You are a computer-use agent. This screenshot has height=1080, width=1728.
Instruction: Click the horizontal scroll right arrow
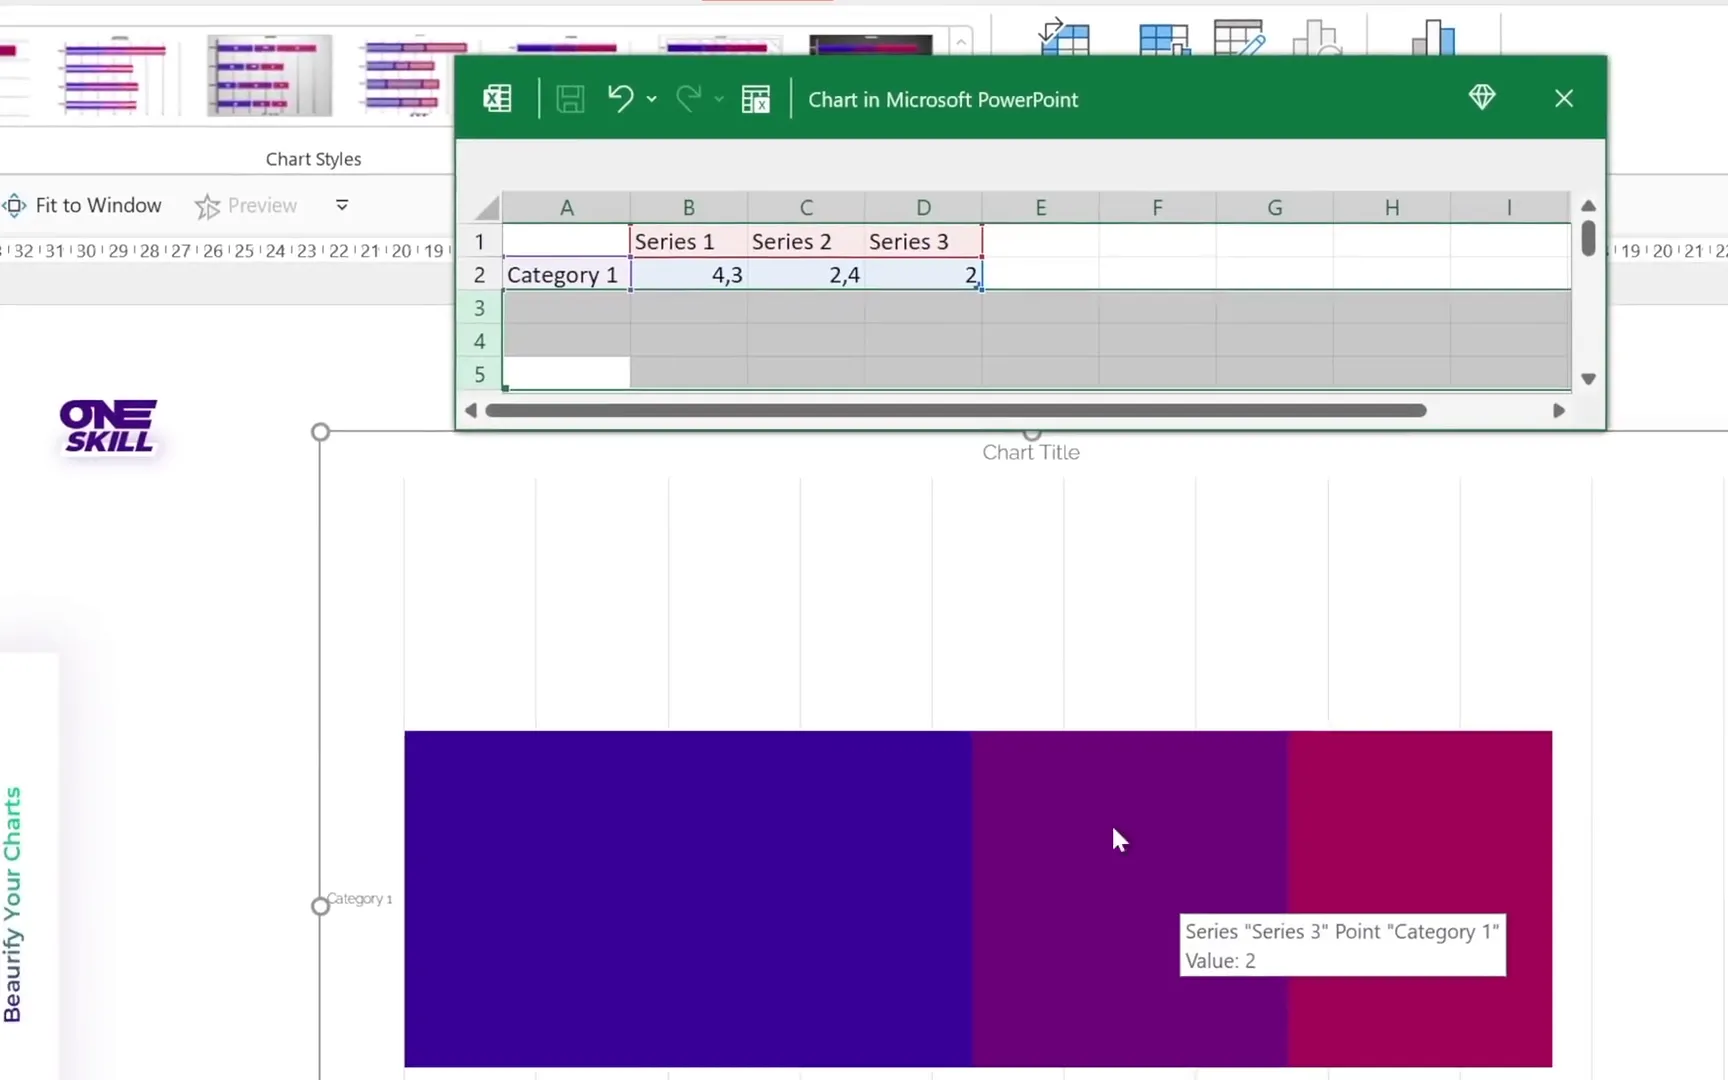[1558, 410]
